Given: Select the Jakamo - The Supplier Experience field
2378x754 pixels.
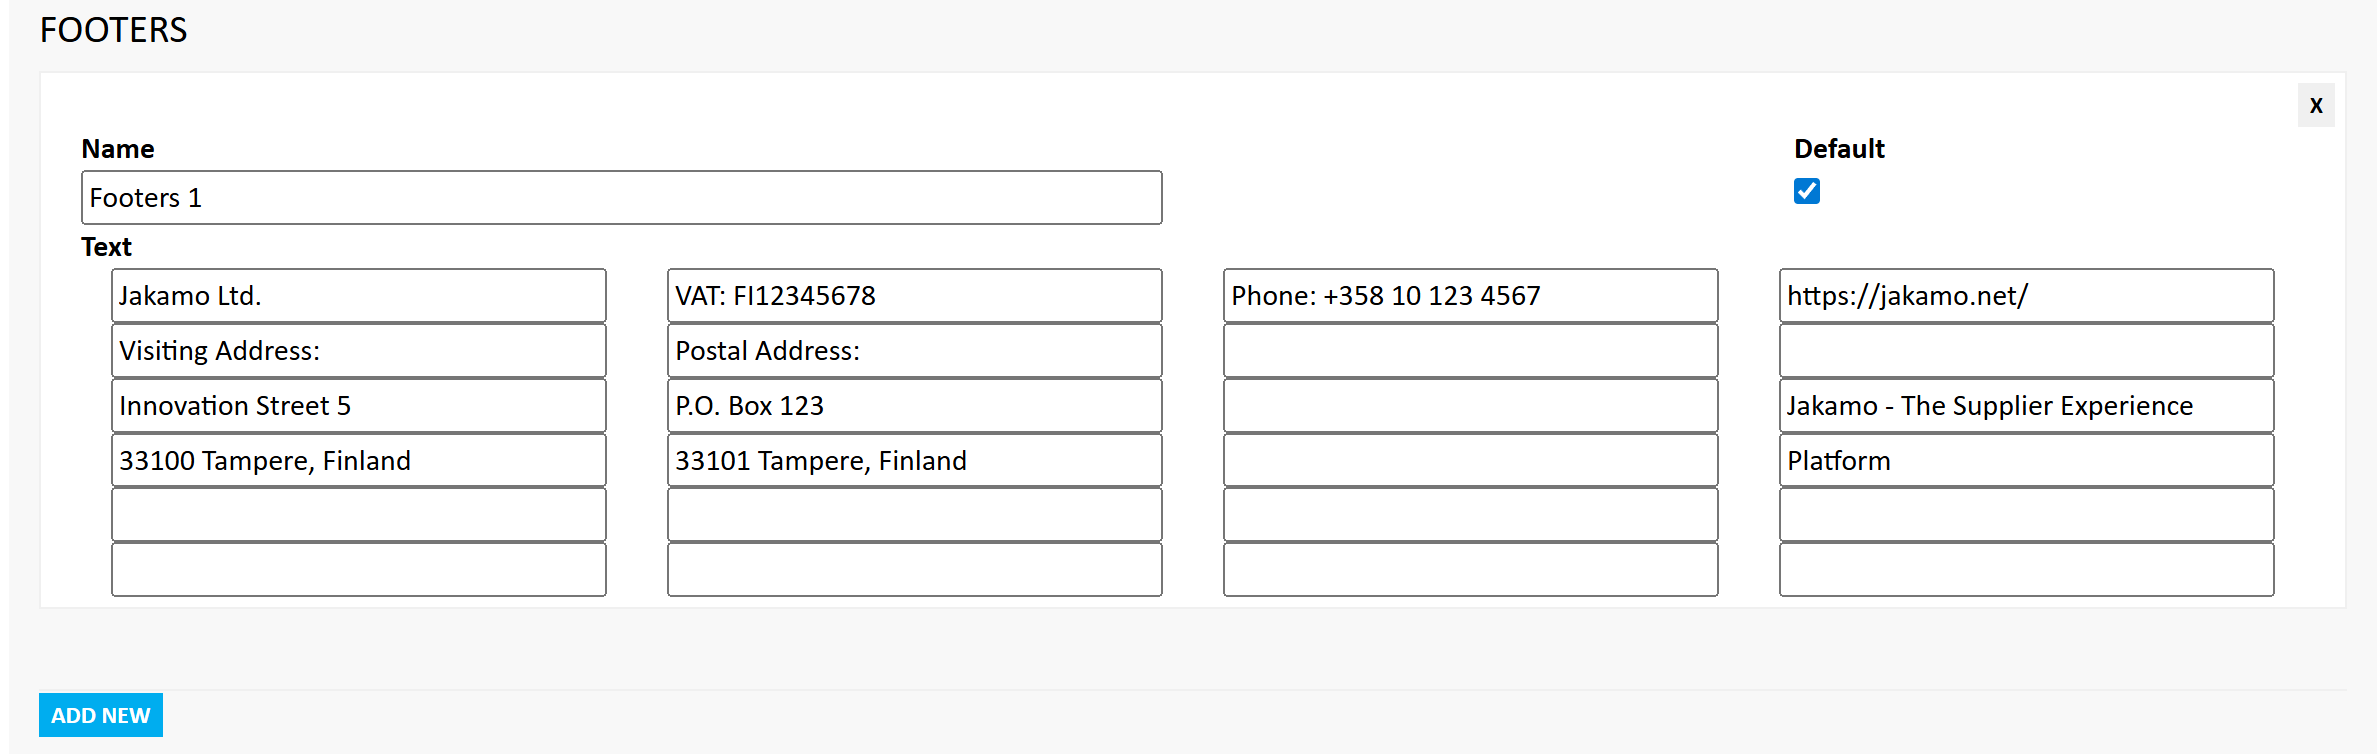Looking at the screenshot, I should click(2027, 405).
